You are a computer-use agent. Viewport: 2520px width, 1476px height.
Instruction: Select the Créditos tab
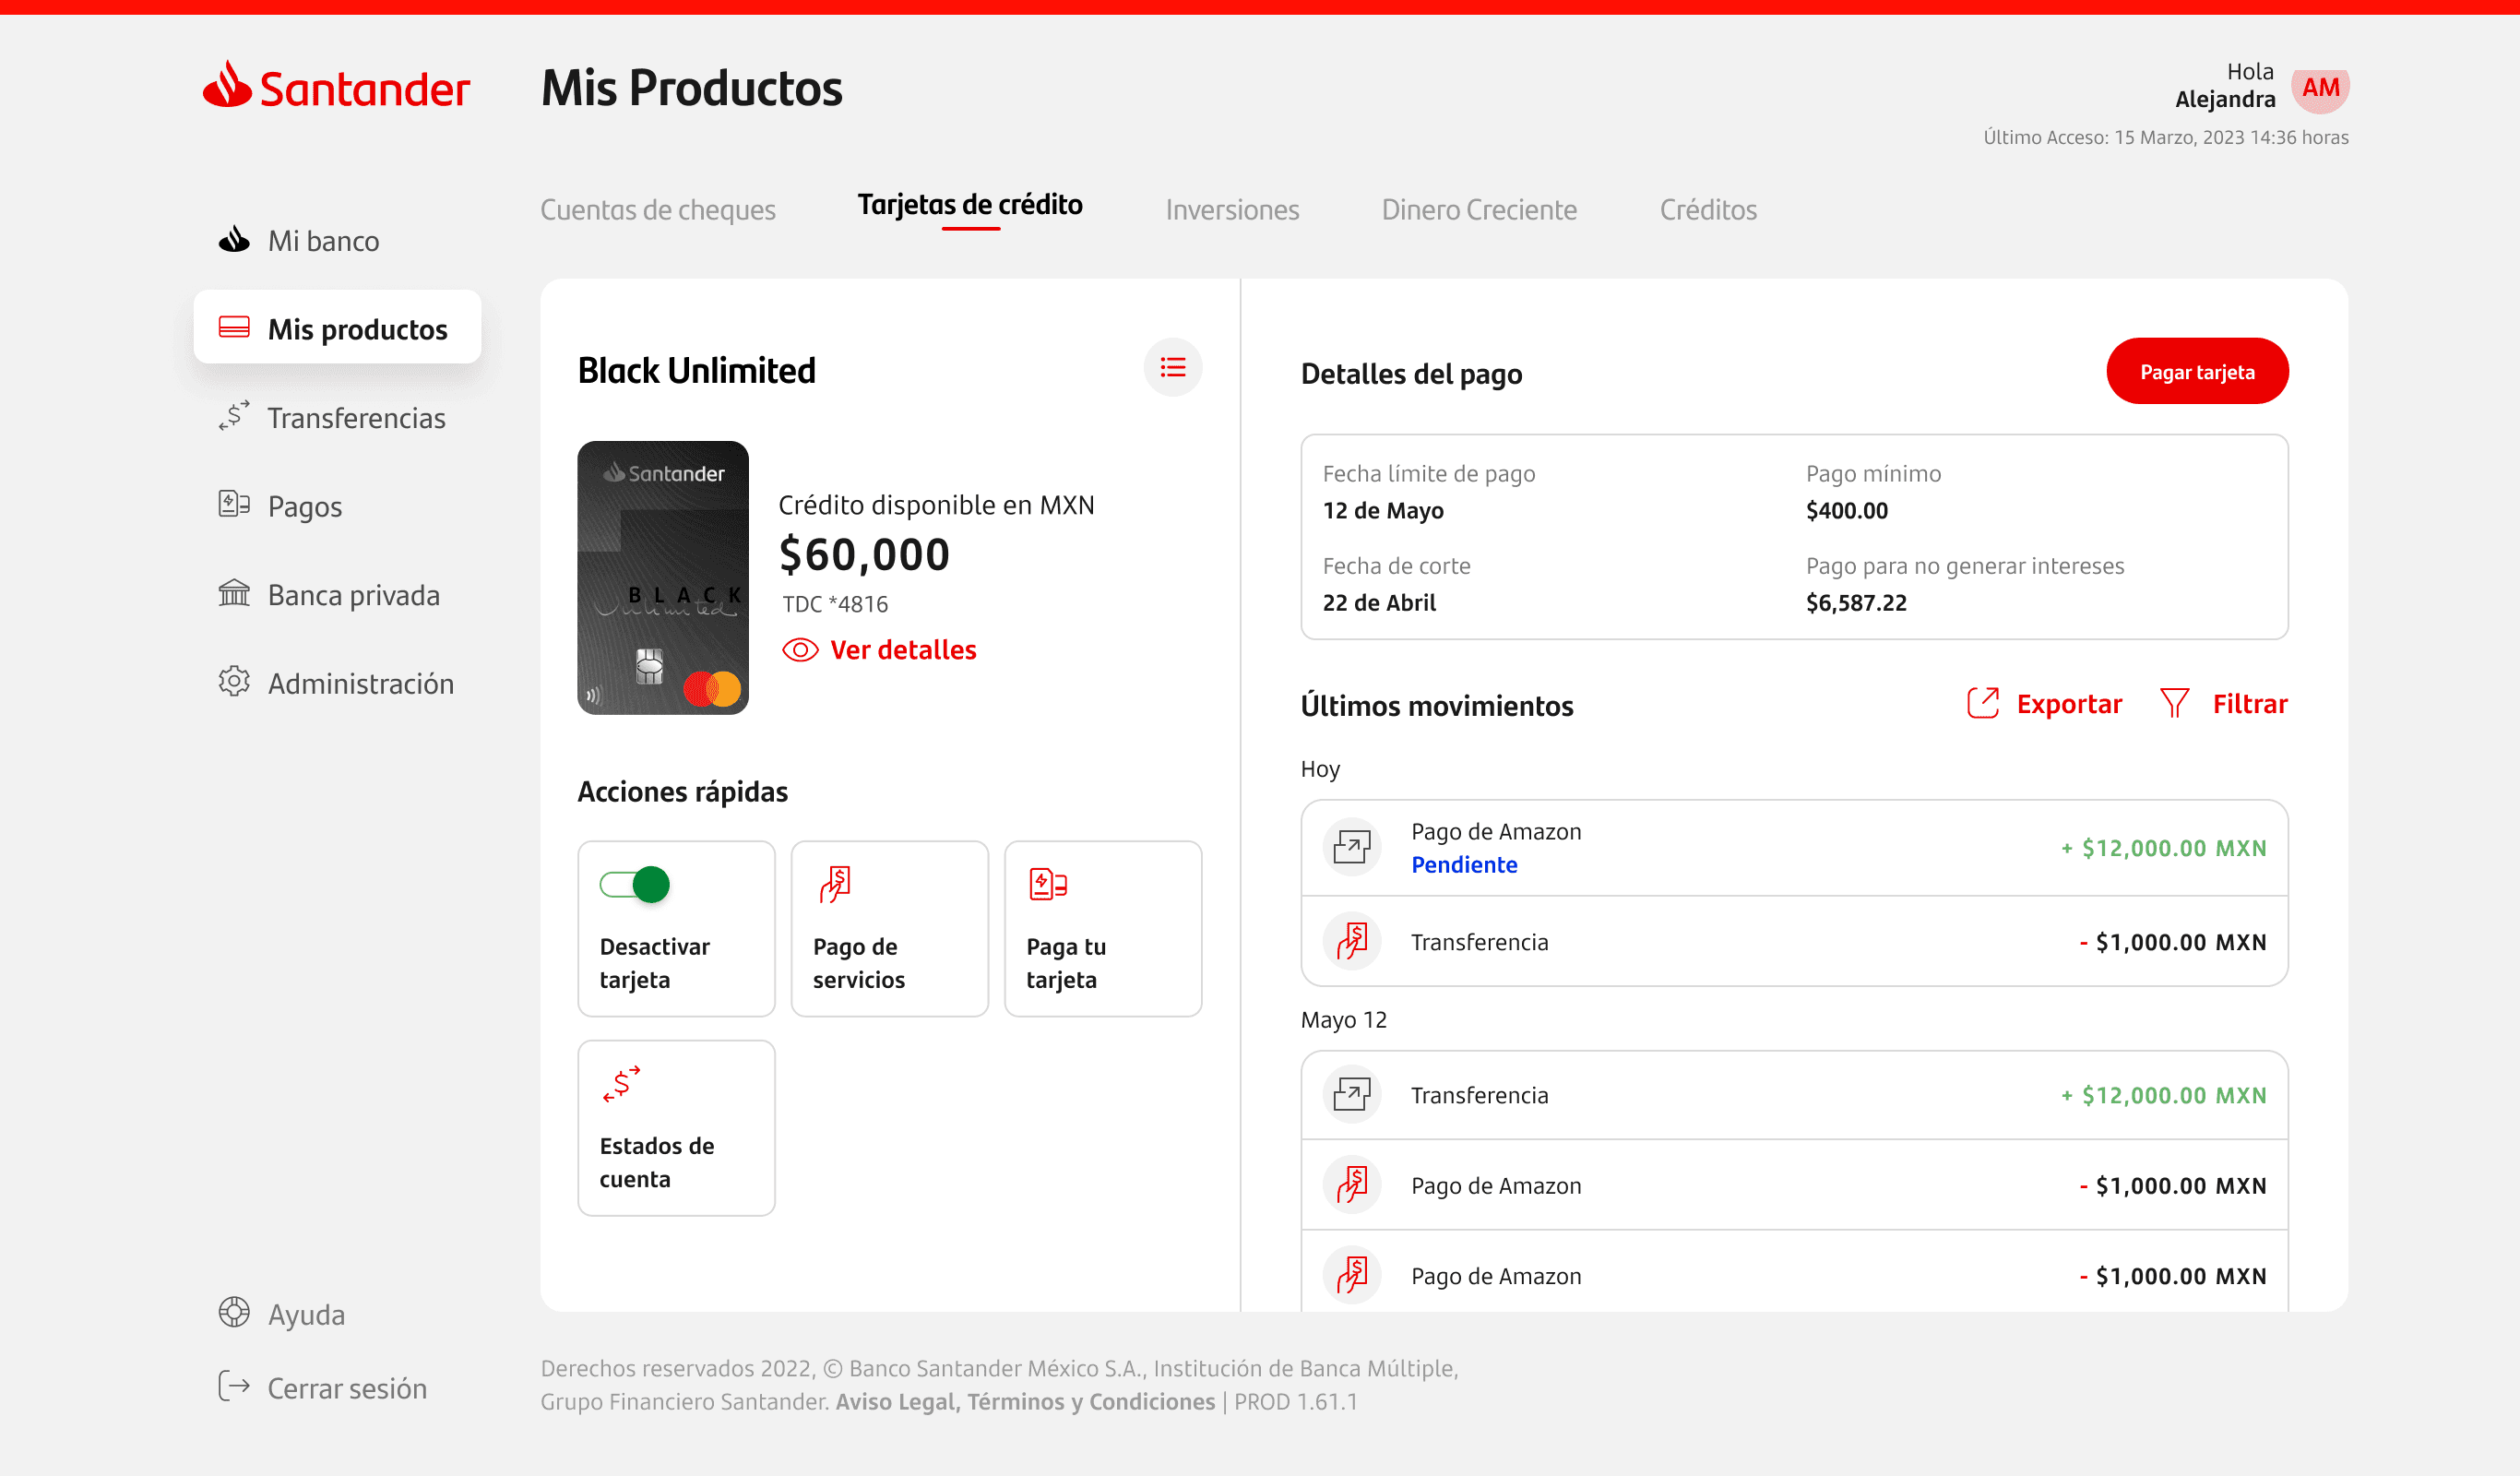tap(1707, 210)
